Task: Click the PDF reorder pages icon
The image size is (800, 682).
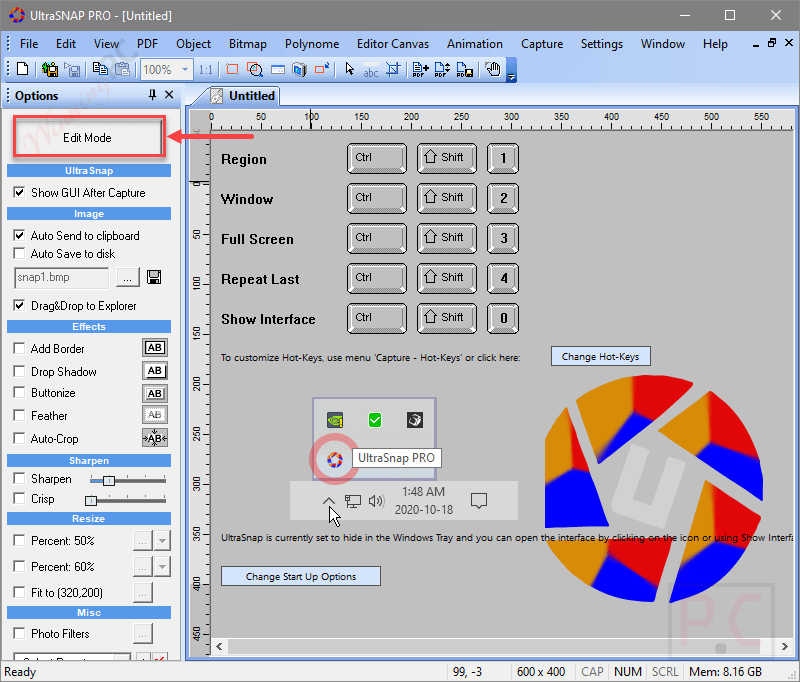Action: (442, 69)
